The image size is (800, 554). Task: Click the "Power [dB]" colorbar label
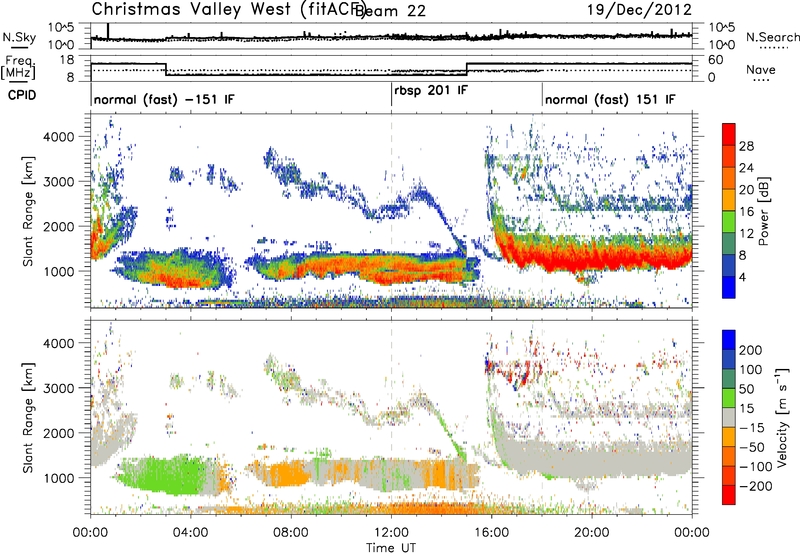[x=763, y=211]
